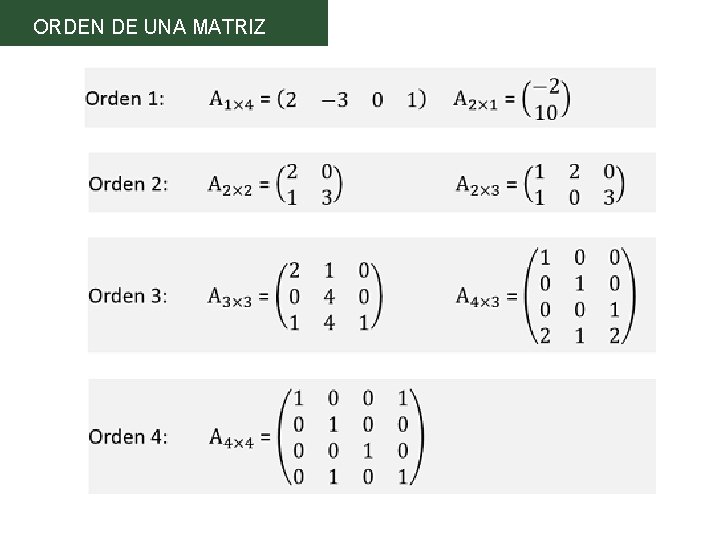Select the Orden 4: label
Screen dimensions: 720x540
(x=128, y=437)
